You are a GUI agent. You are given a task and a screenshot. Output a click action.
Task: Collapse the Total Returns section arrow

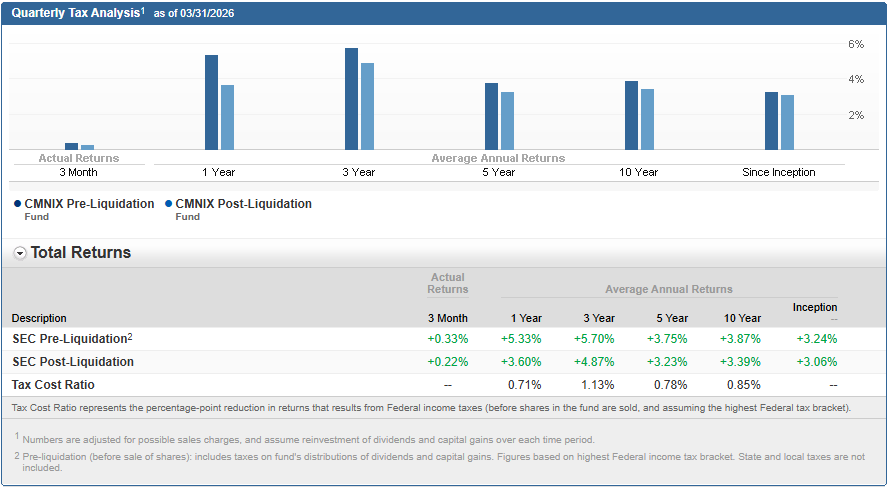click(20, 253)
